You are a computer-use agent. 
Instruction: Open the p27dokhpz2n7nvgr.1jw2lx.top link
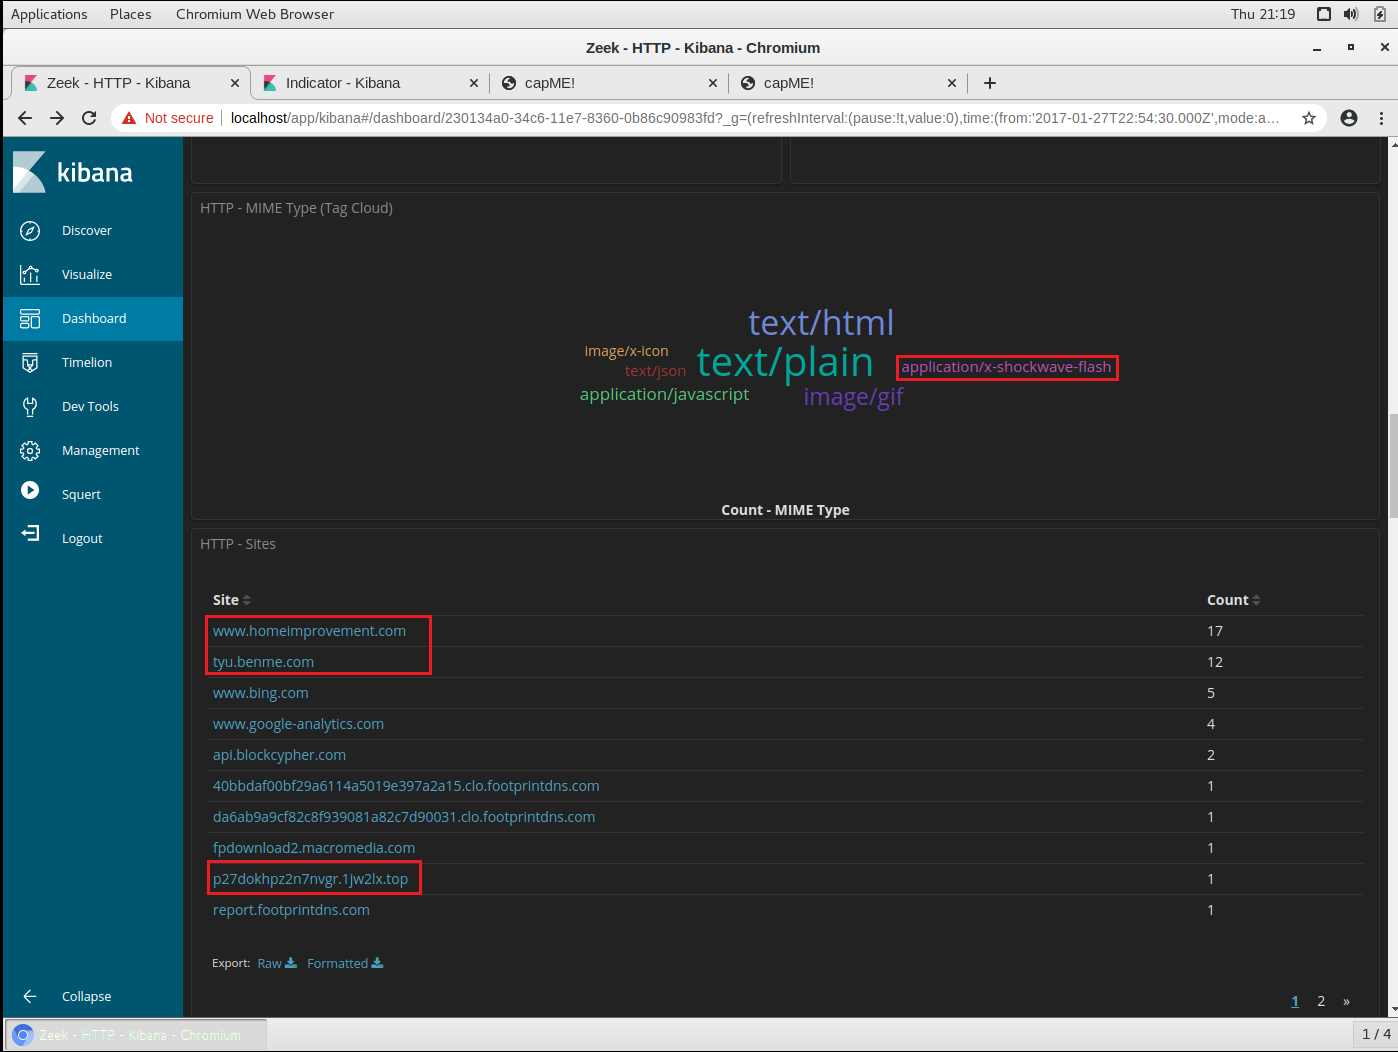pyautogui.click(x=310, y=879)
